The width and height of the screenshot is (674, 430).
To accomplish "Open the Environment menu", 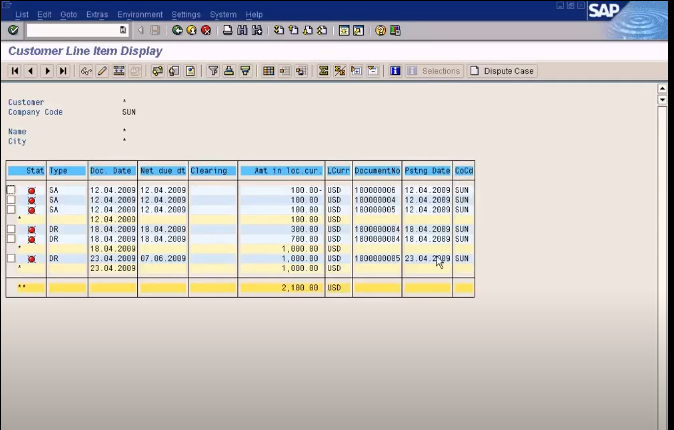I will (140, 15).
